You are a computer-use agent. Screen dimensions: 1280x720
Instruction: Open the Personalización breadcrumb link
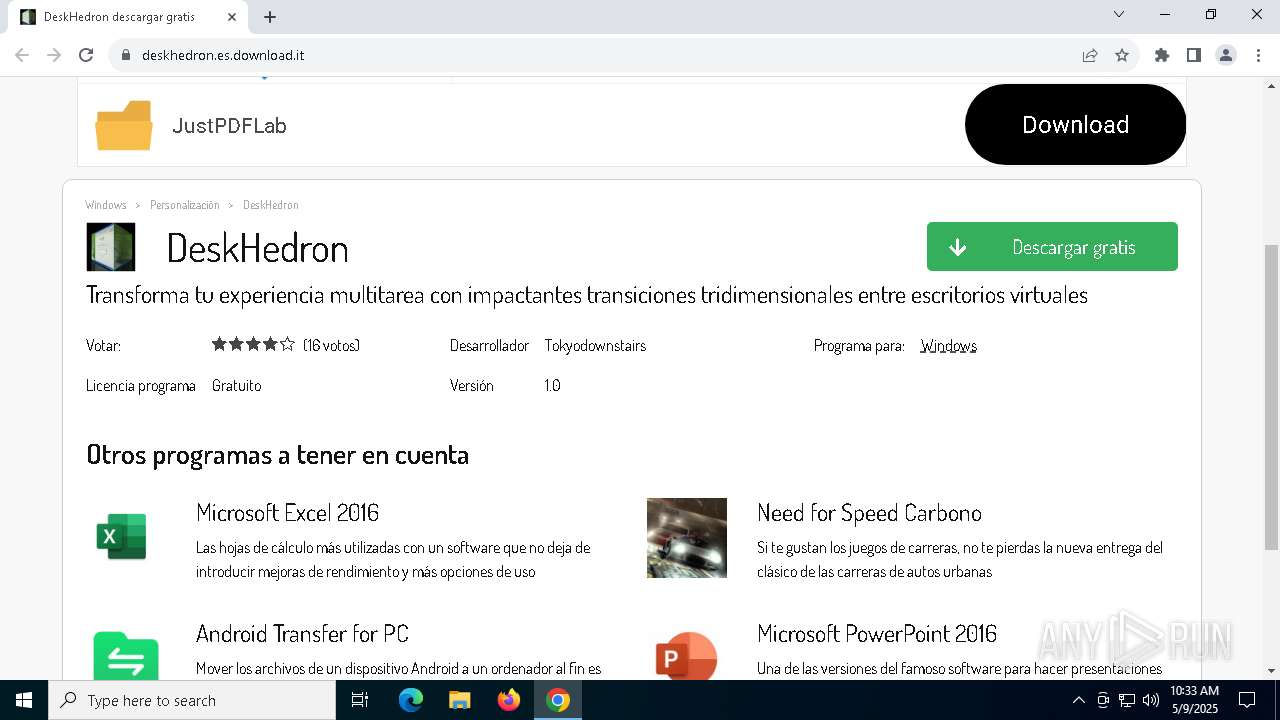tap(184, 205)
